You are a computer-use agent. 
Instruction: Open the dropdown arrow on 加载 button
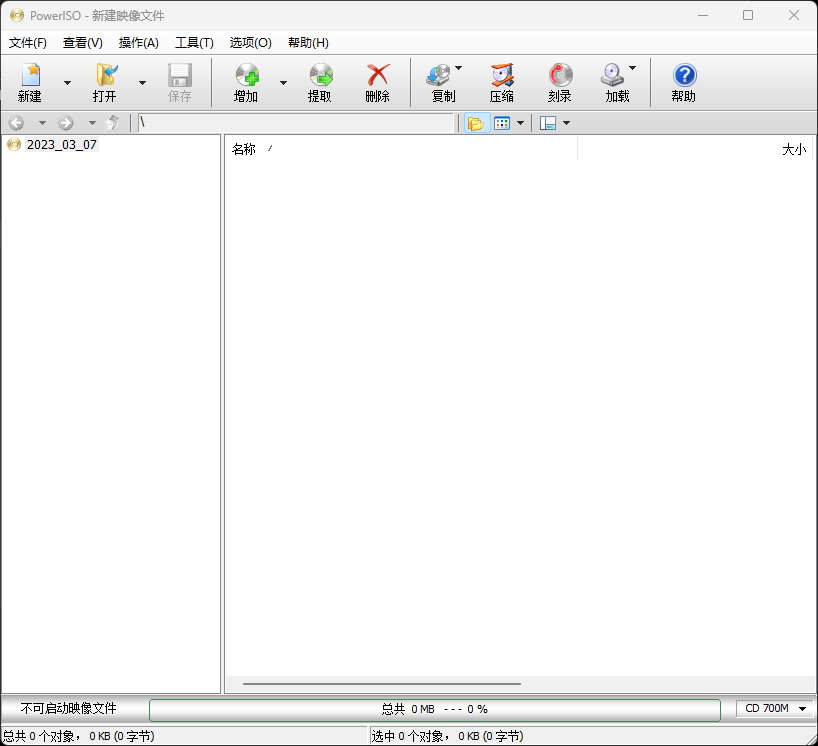click(x=632, y=68)
